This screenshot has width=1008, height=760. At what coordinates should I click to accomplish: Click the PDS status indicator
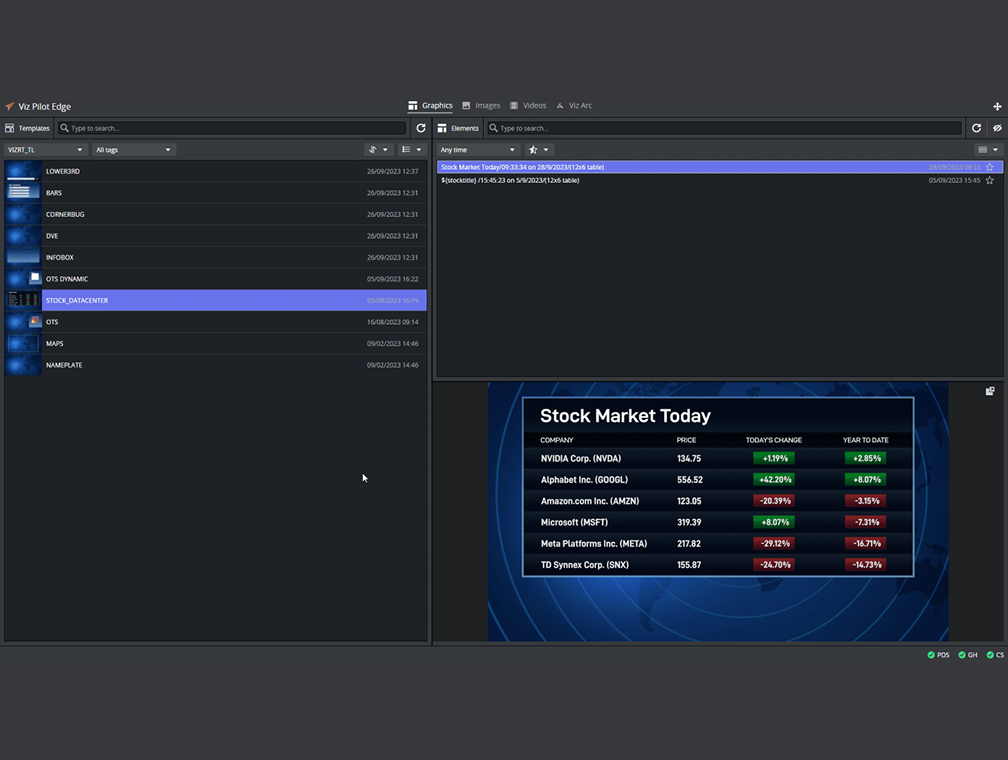pos(938,655)
